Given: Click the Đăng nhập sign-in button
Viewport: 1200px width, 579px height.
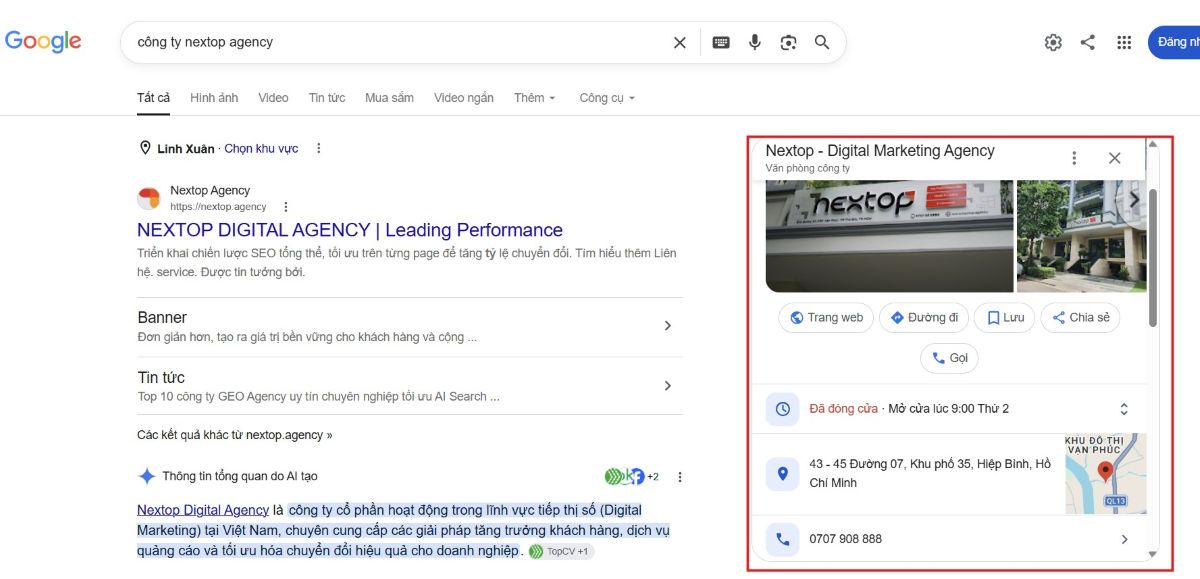Looking at the screenshot, I should pyautogui.click(x=1174, y=42).
